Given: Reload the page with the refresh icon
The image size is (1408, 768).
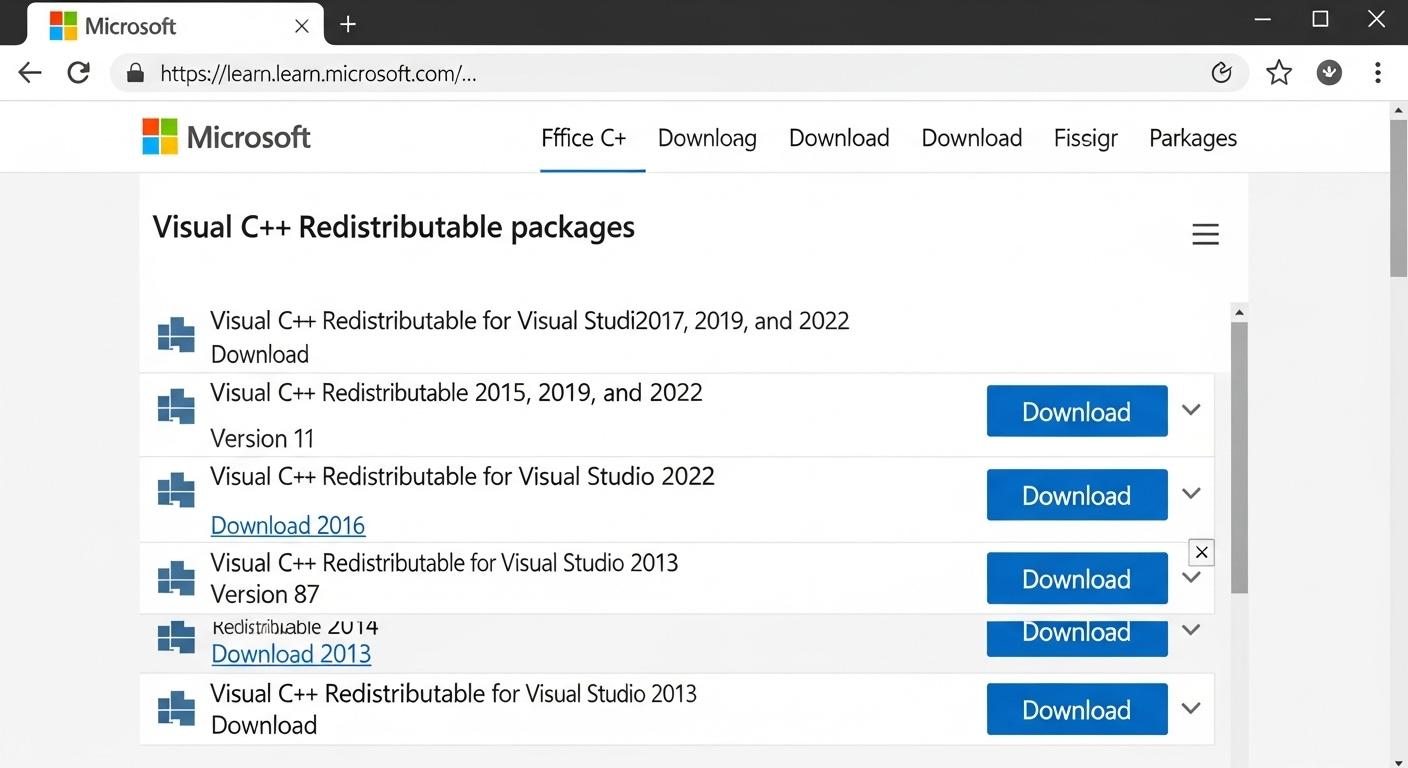Looking at the screenshot, I should pyautogui.click(x=78, y=72).
